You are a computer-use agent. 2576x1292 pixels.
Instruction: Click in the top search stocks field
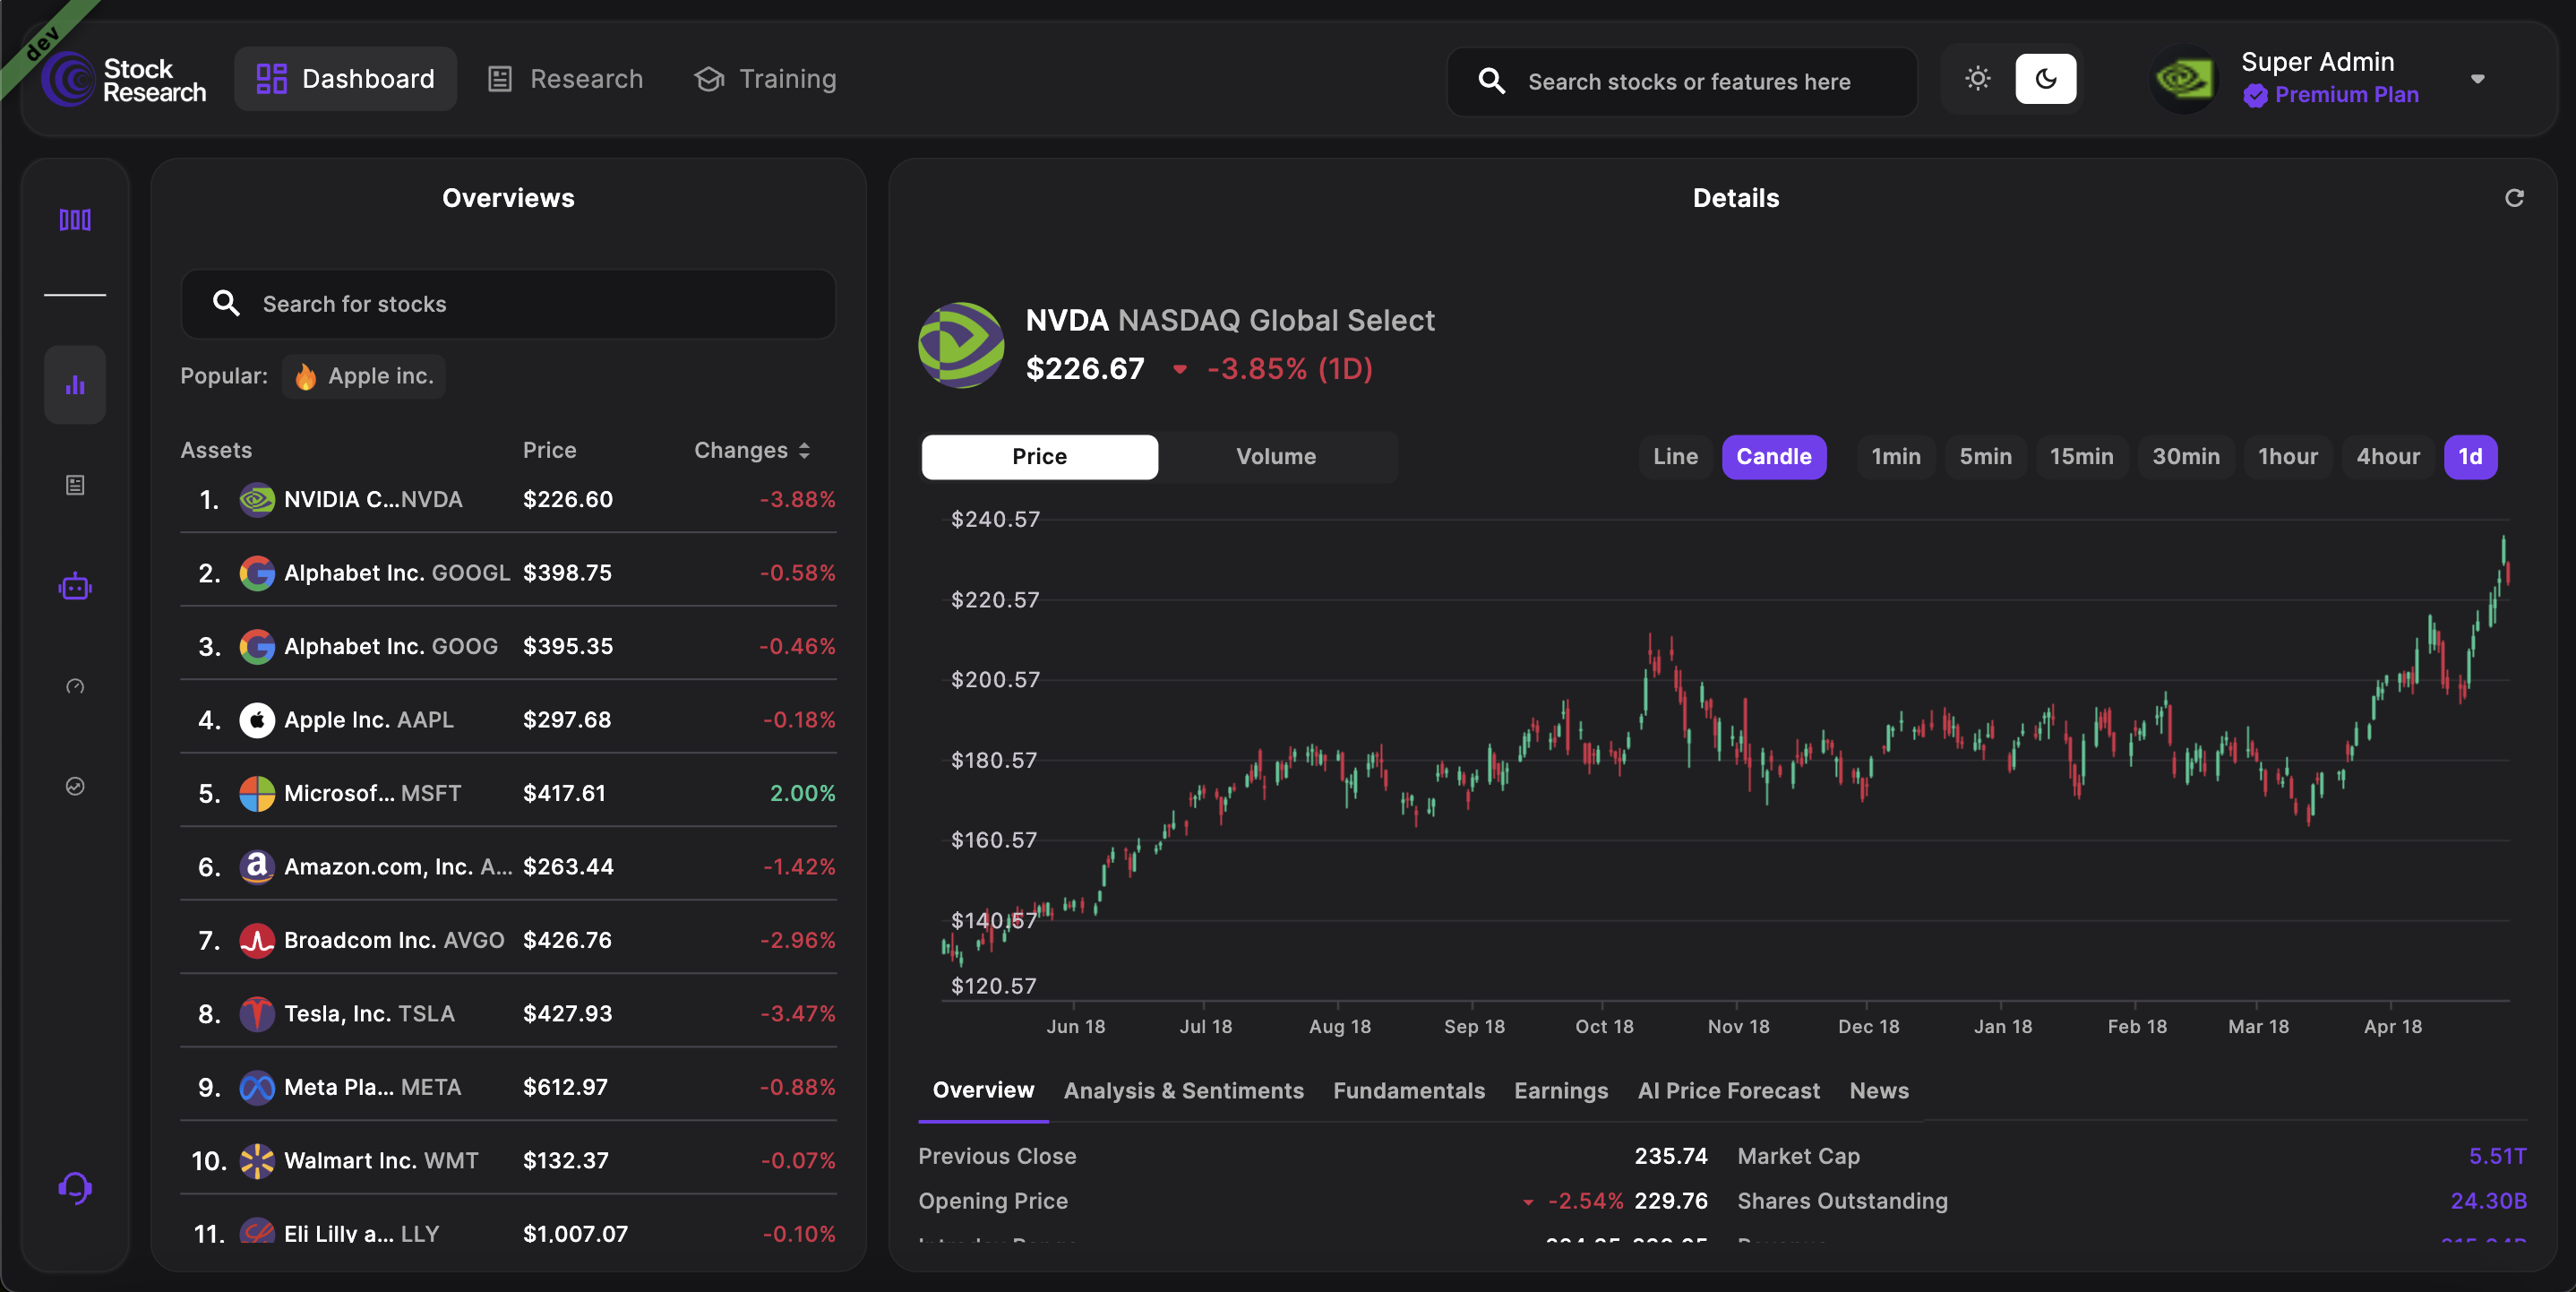coord(1683,82)
